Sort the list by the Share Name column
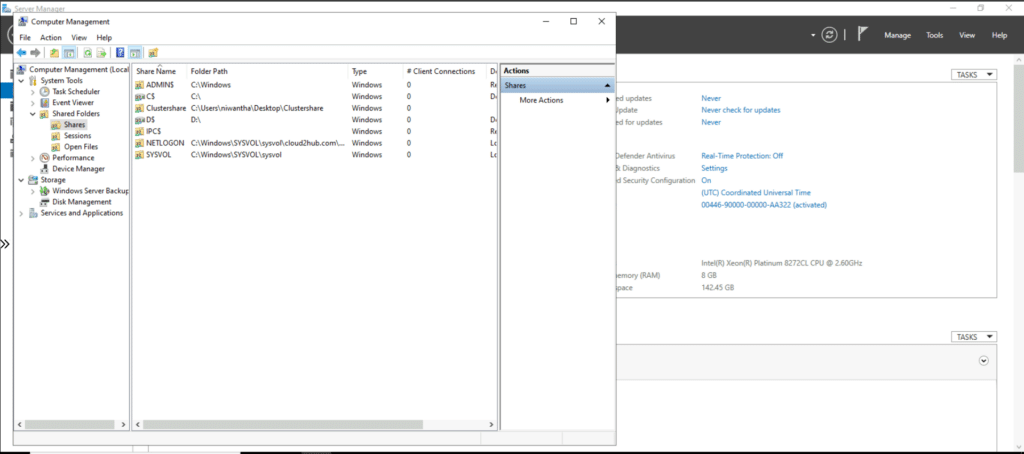Image resolution: width=1024 pixels, height=454 pixels. coord(156,72)
